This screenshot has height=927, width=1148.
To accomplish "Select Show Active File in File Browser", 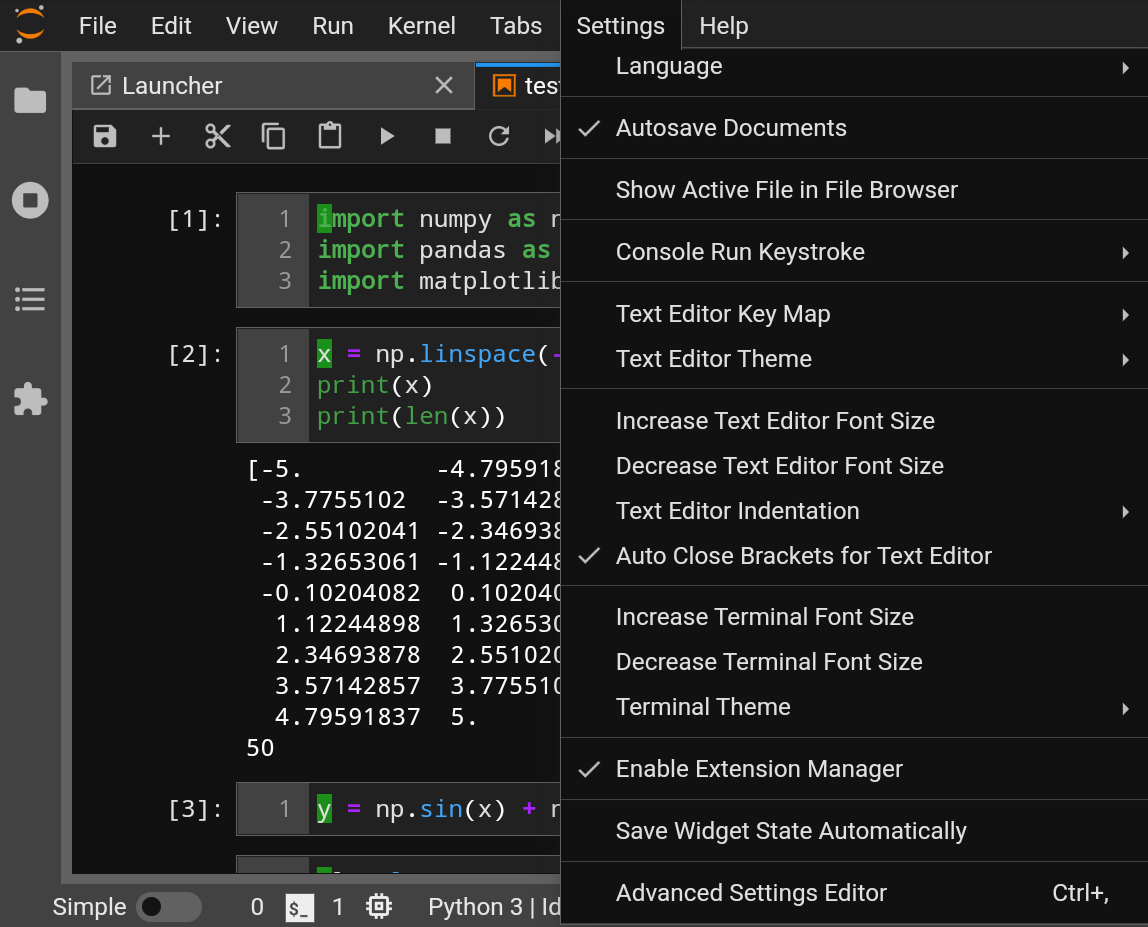I will tap(786, 189).
